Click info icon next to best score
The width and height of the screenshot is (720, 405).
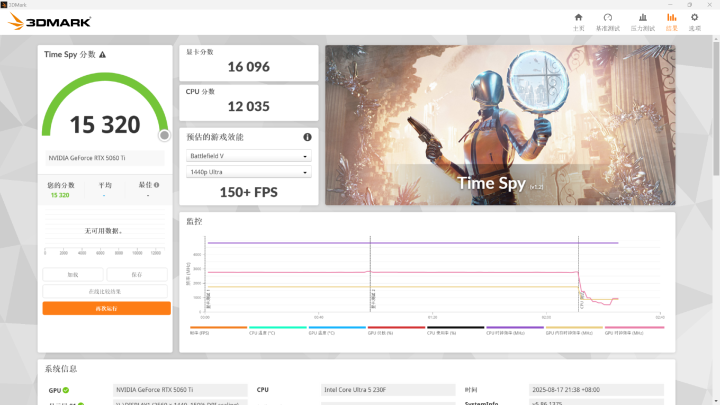tap(159, 185)
